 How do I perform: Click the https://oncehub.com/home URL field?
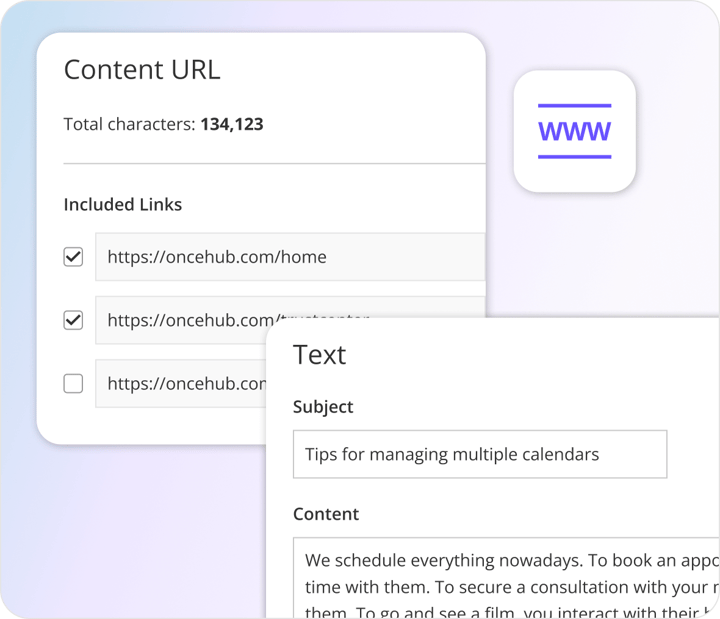click(x=289, y=257)
